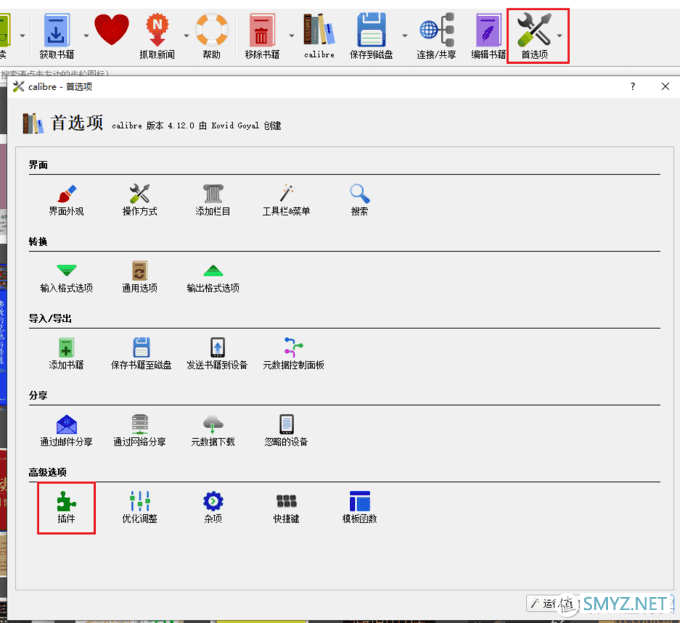Open 杂项 (Miscellaneous) settings

pos(213,507)
